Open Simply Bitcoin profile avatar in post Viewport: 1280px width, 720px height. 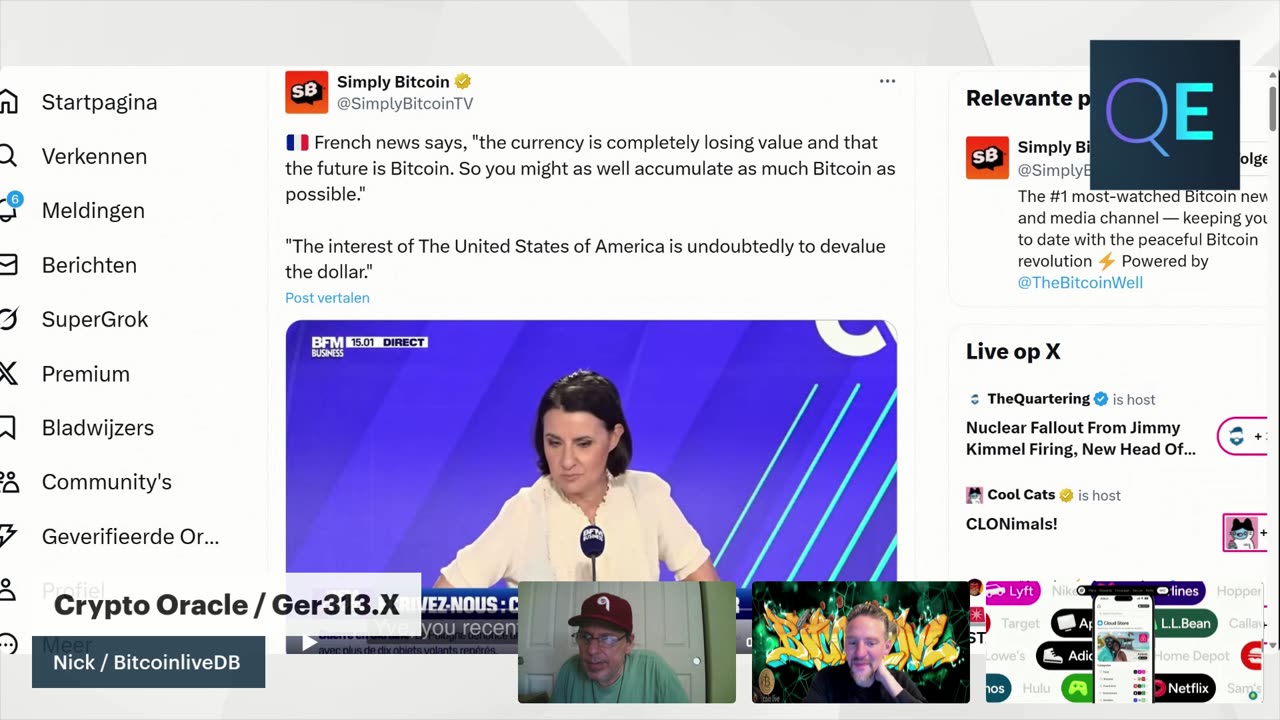[306, 92]
